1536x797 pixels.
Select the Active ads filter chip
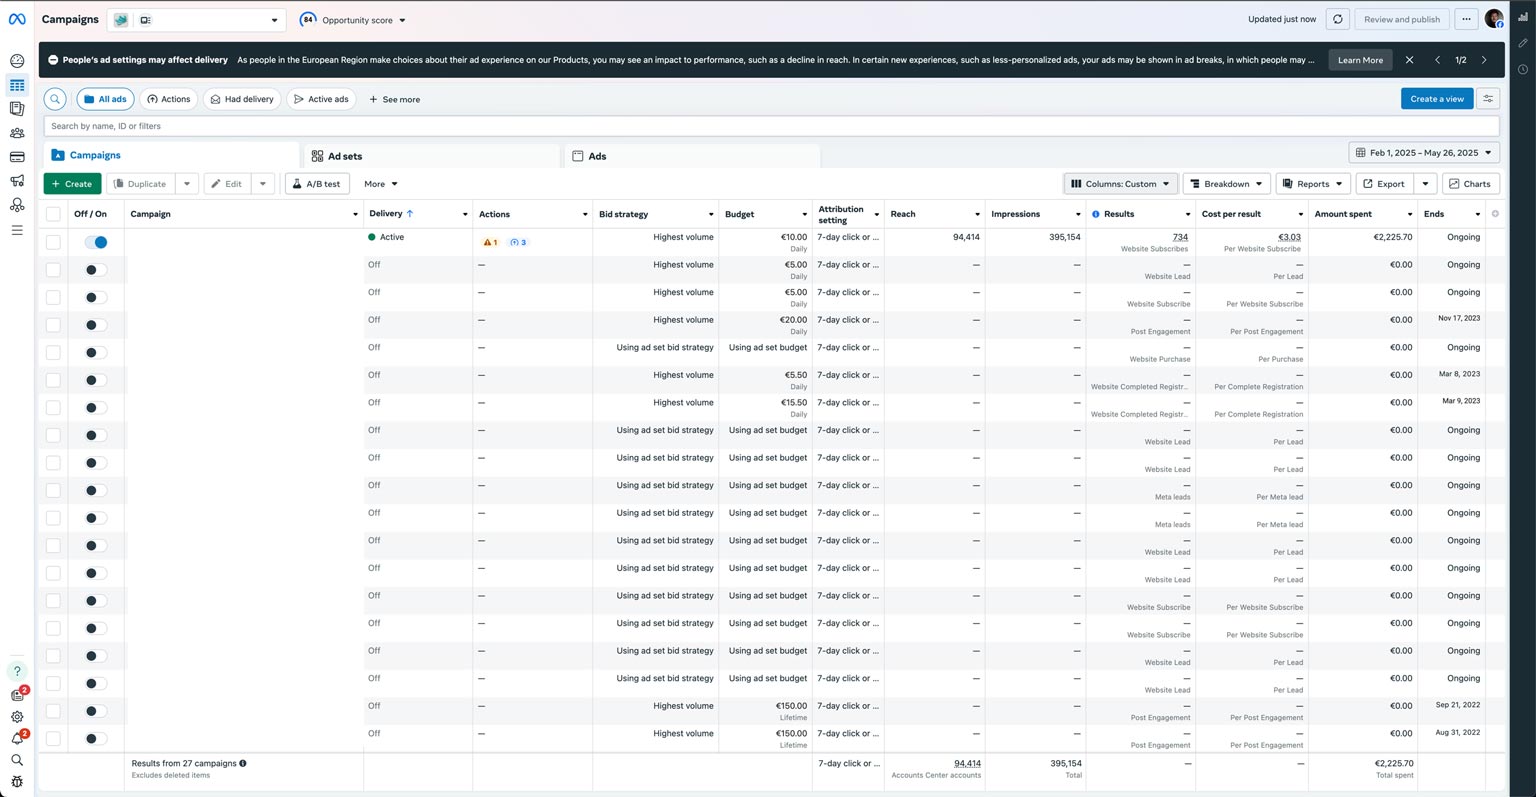pyautogui.click(x=321, y=99)
